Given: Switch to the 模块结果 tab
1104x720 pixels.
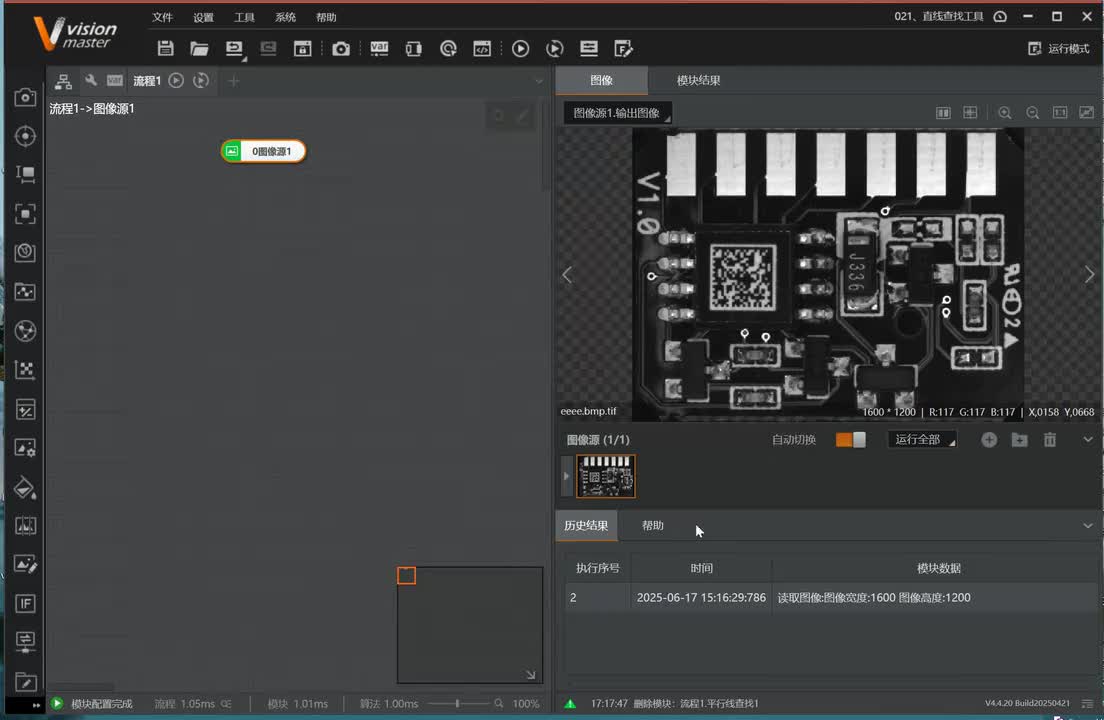Looking at the screenshot, I should click(698, 80).
